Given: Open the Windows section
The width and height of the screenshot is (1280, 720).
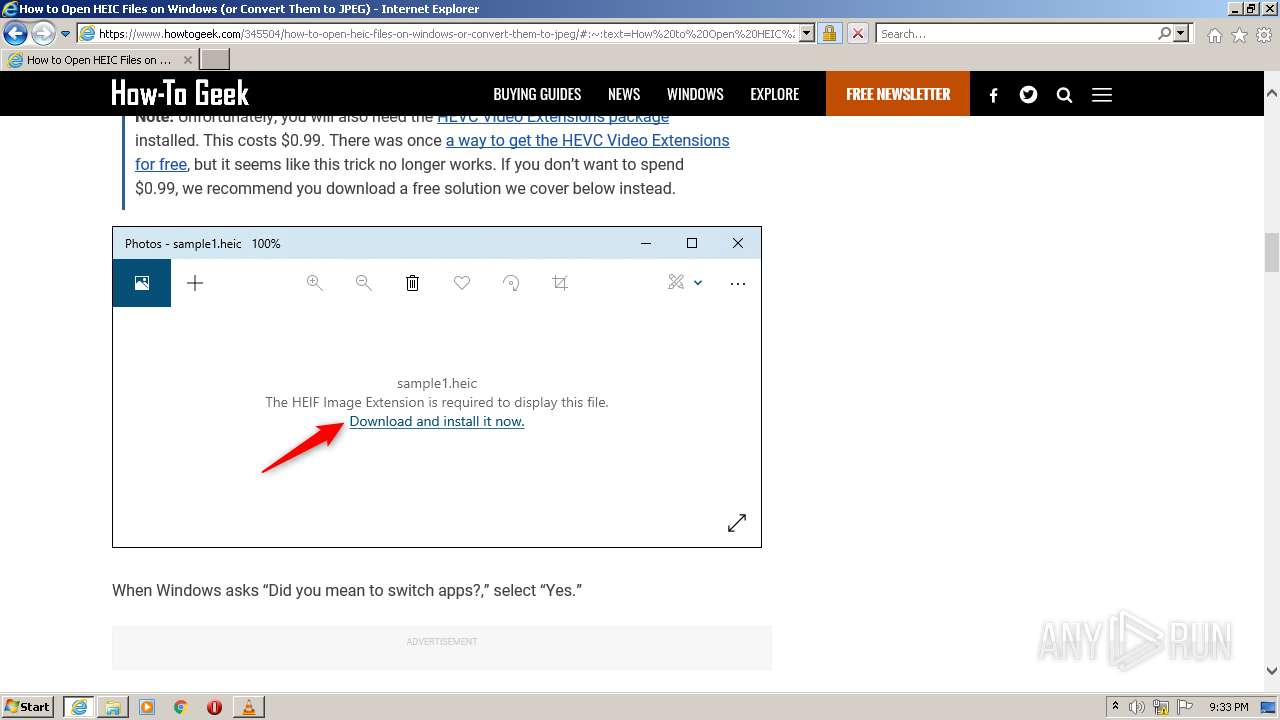Looking at the screenshot, I should [695, 94].
